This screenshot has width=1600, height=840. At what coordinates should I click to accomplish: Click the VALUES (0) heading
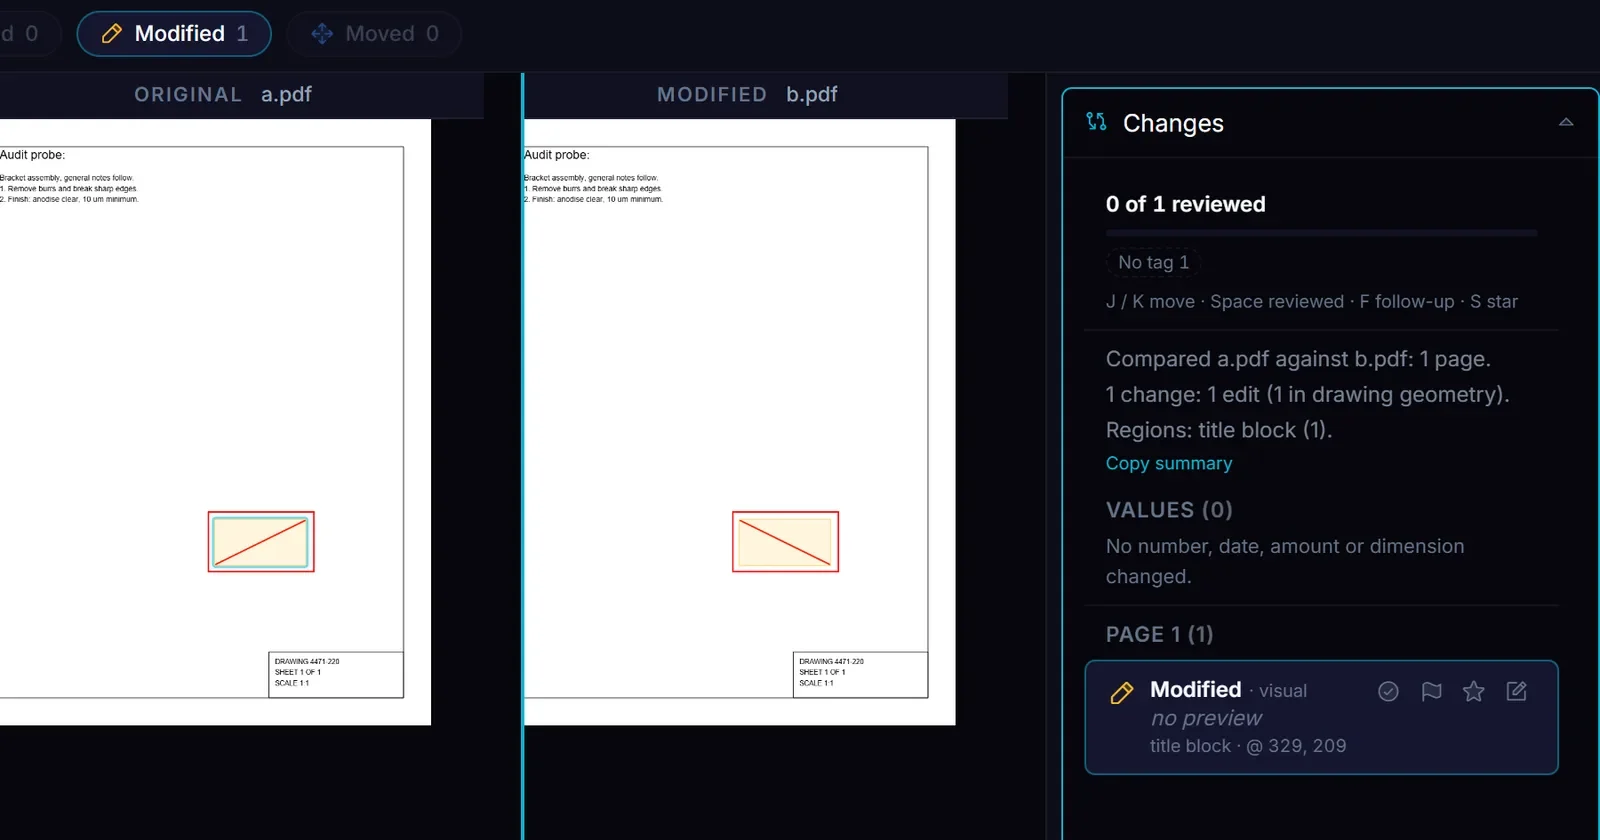[x=1169, y=510]
